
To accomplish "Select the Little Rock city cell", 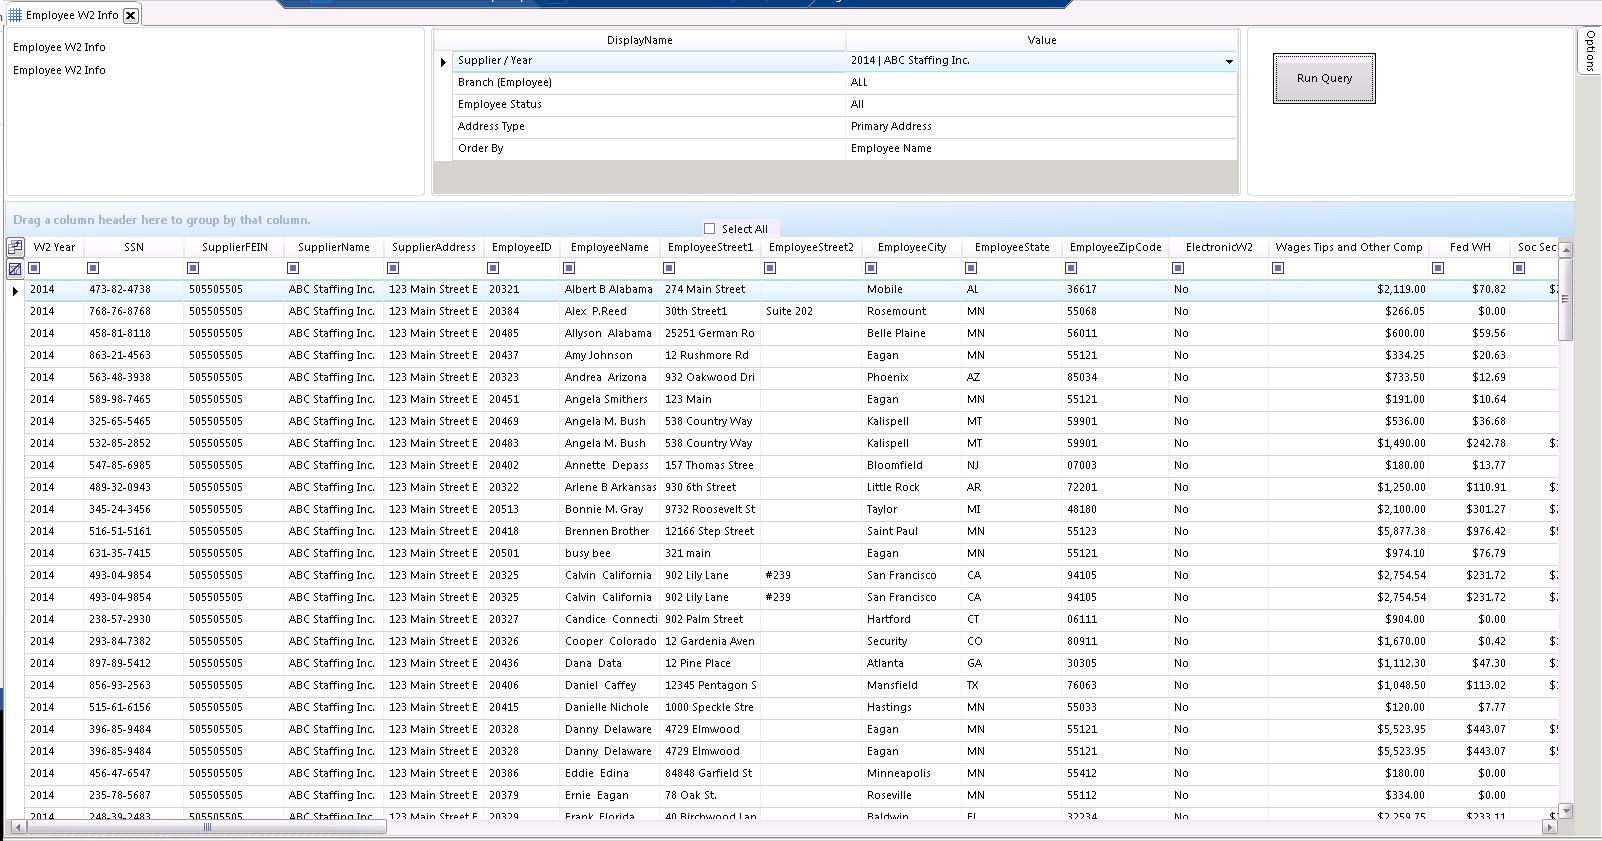I will pyautogui.click(x=911, y=487).
